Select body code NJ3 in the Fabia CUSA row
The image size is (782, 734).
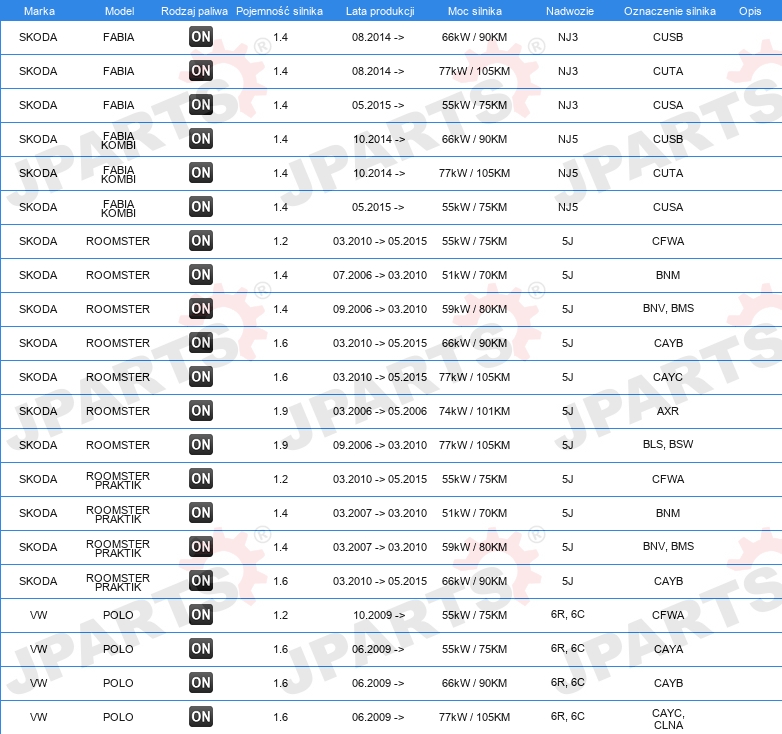coord(568,105)
